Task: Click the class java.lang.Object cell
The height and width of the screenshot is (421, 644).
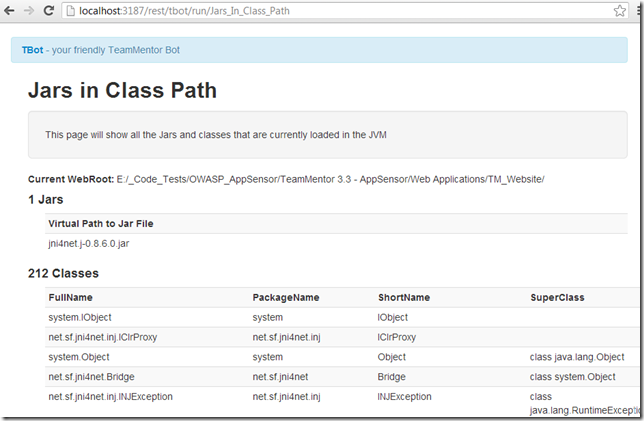Action: [577, 357]
